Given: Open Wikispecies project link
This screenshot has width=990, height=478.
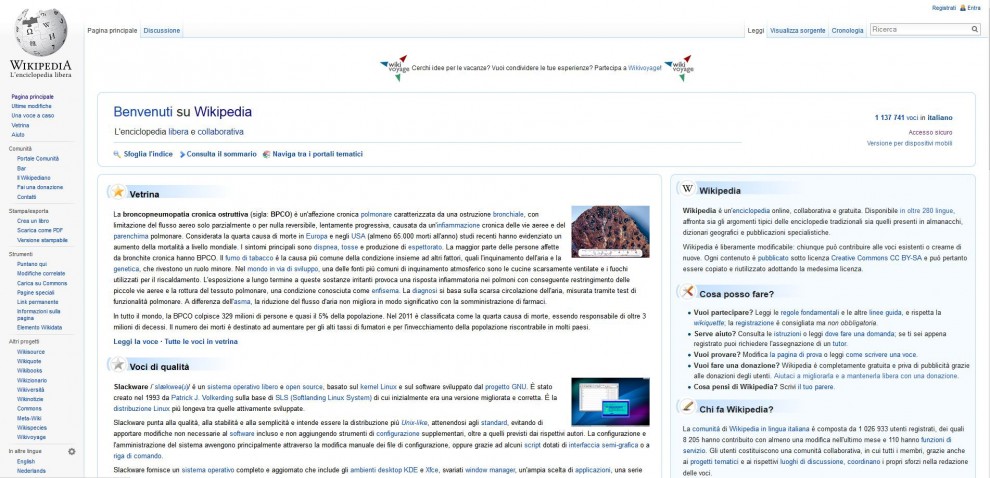Looking at the screenshot, I should (x=32, y=427).
